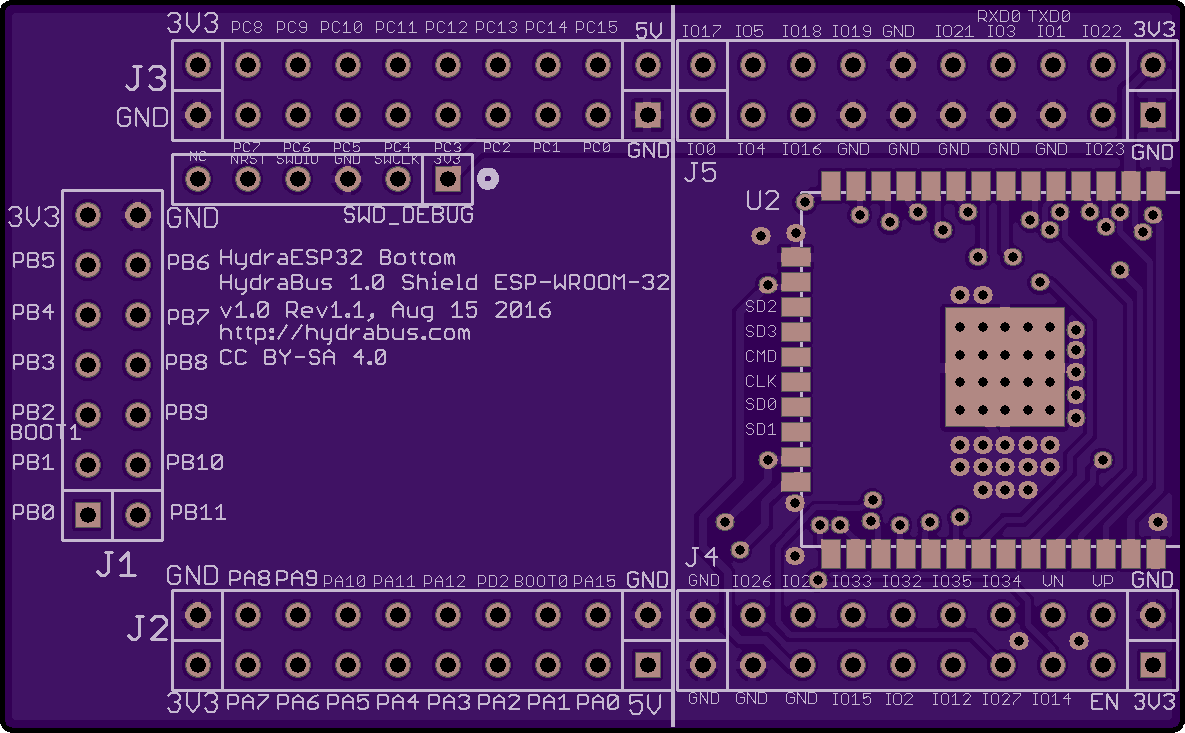This screenshot has width=1185, height=733.
Task: Click the "SD0" label beside U2
Action: (x=761, y=404)
